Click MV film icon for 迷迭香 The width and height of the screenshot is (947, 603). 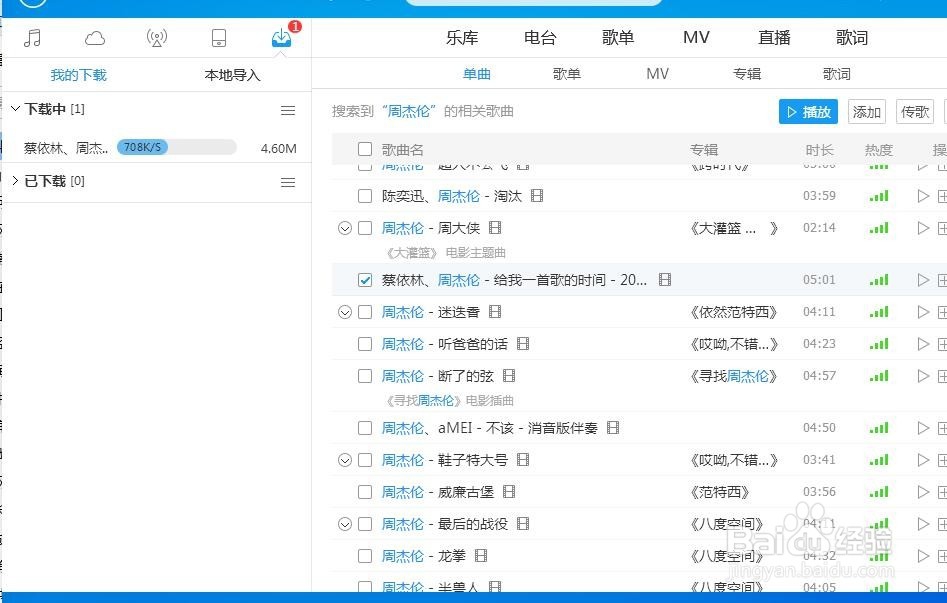coord(495,312)
